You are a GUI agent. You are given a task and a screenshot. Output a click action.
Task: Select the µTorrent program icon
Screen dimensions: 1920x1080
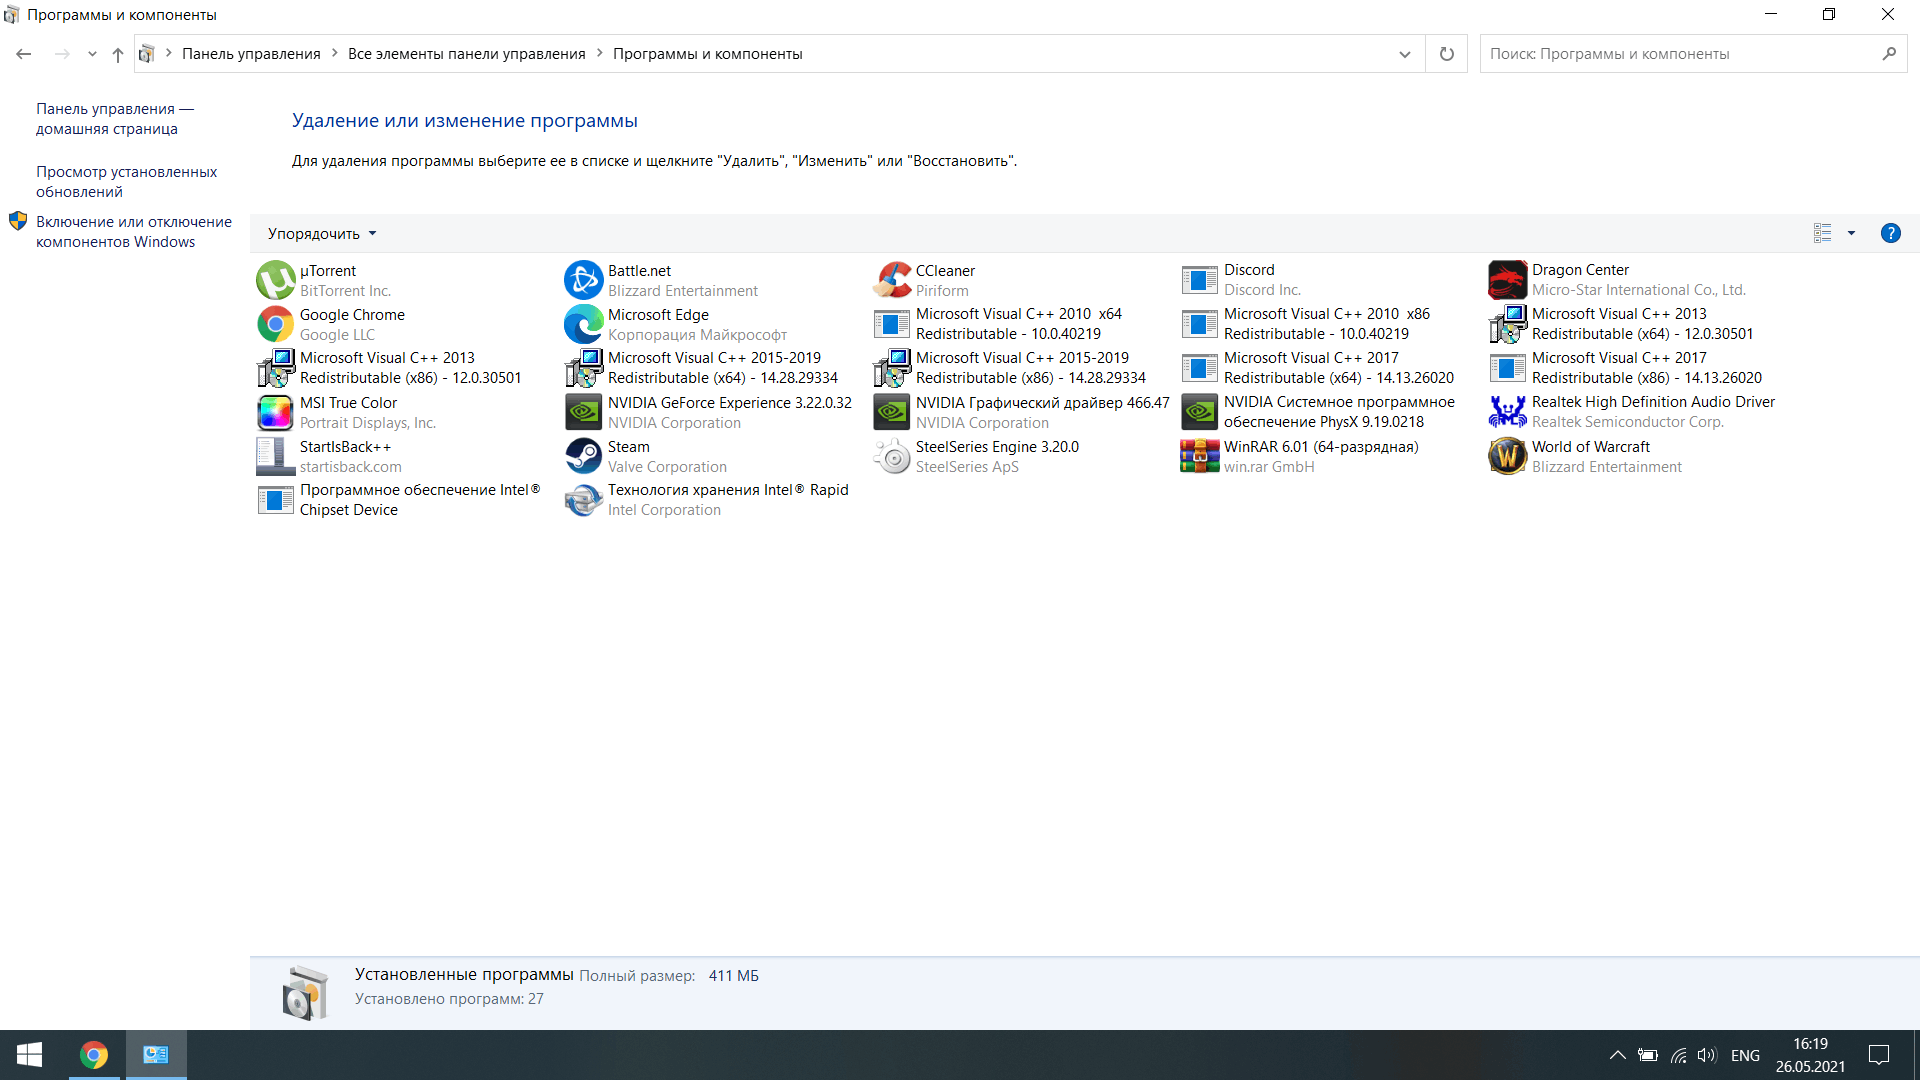click(275, 280)
